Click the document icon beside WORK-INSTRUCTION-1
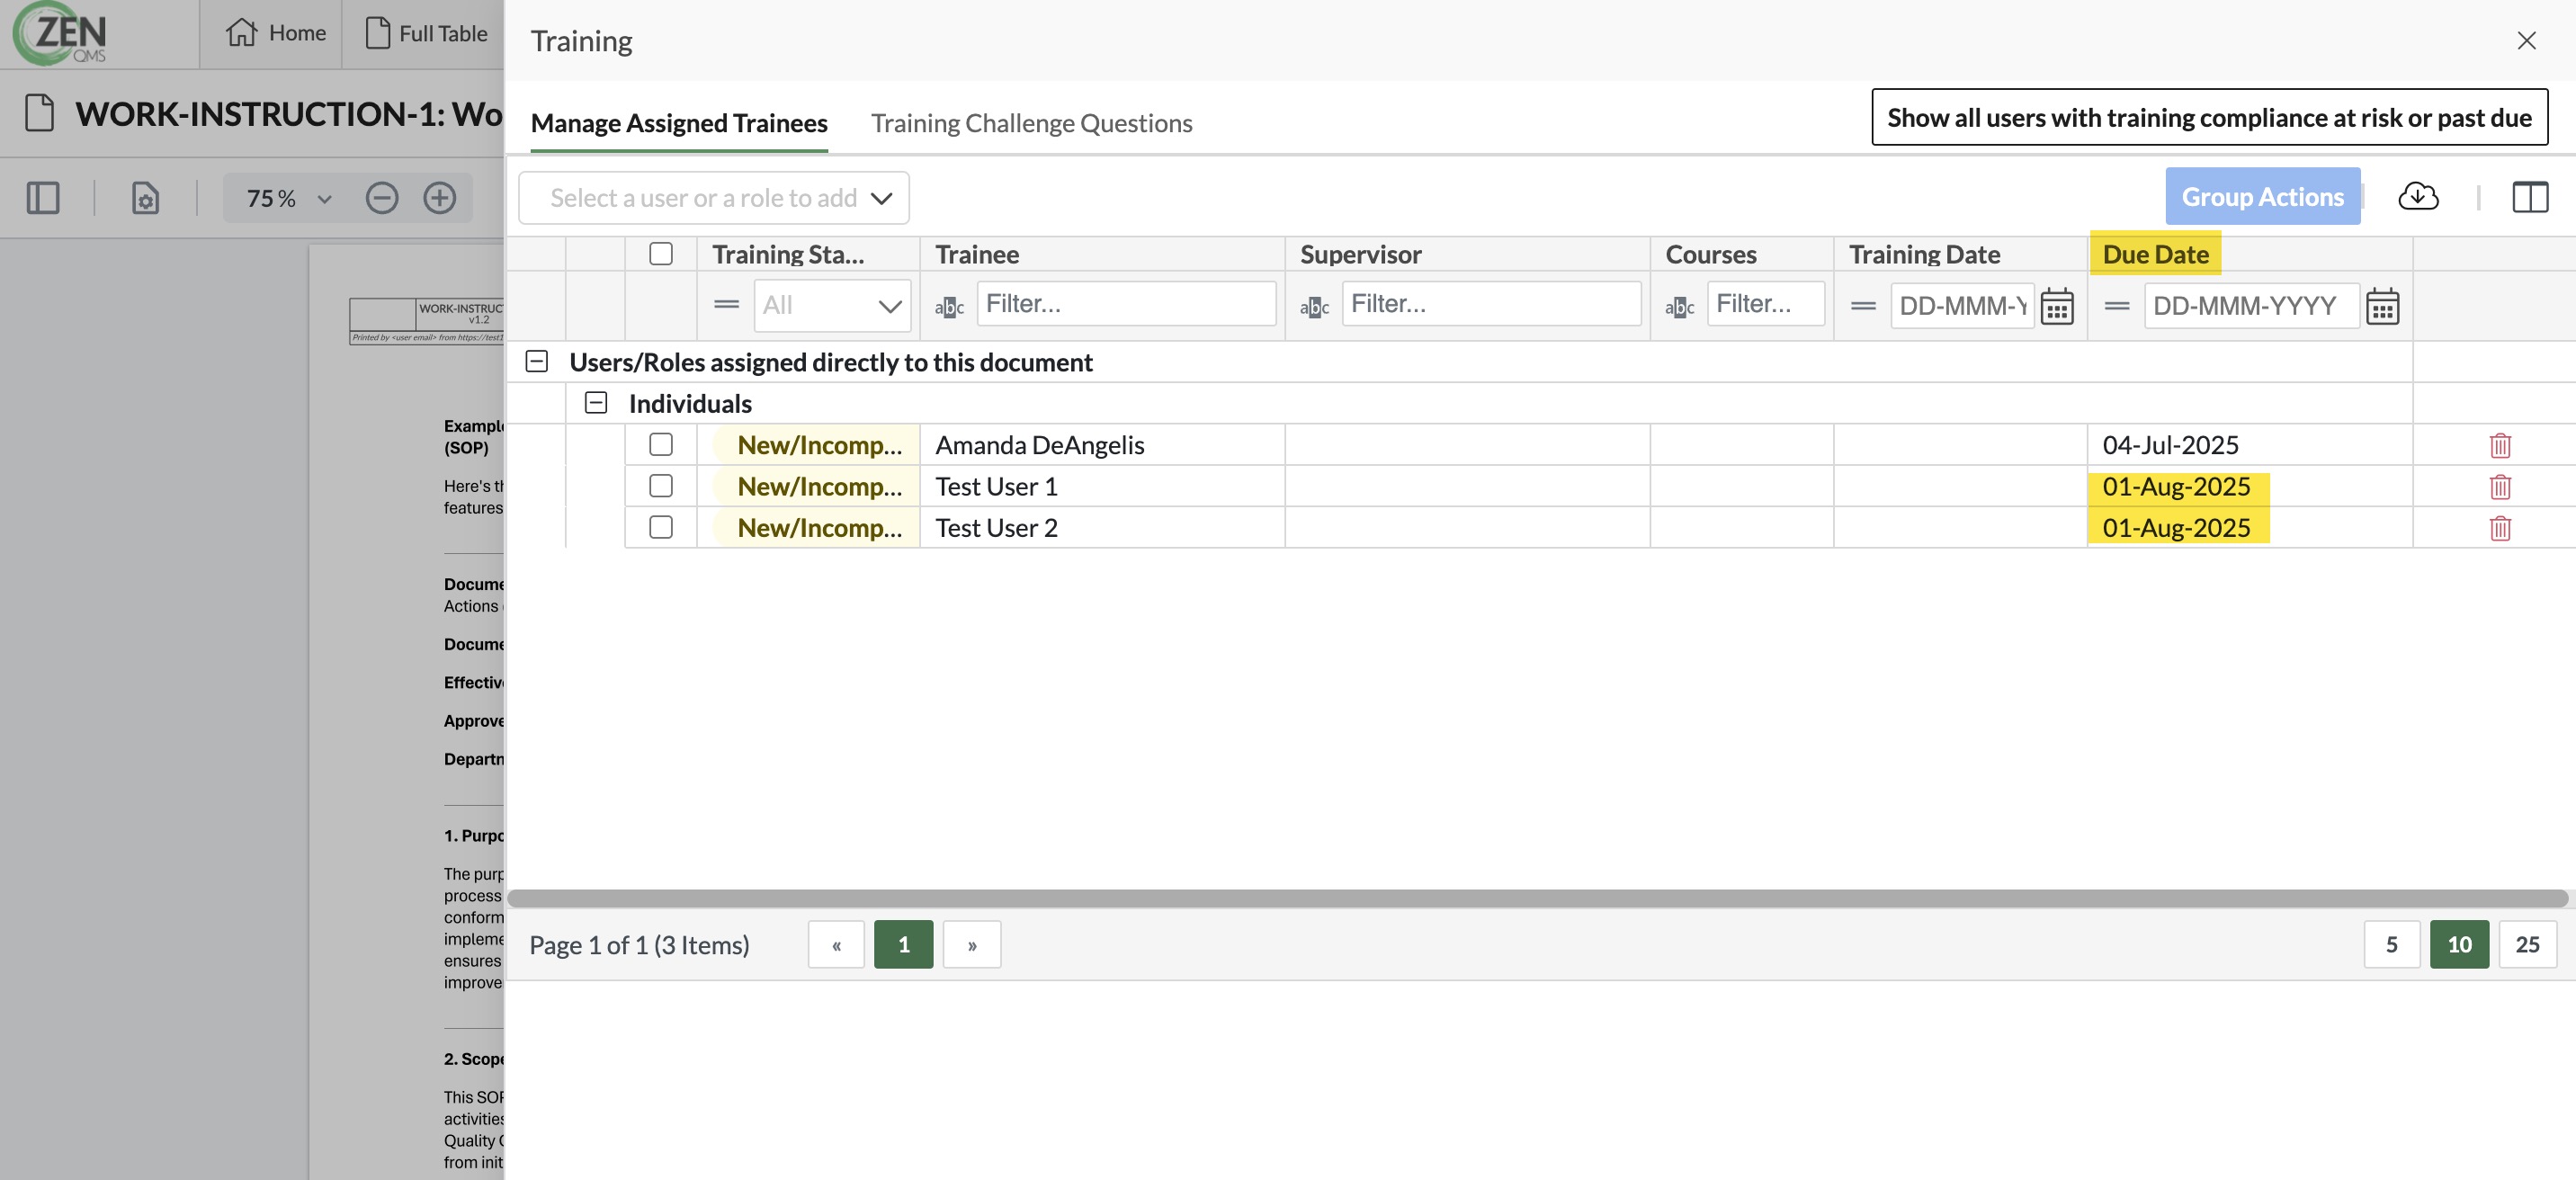Screen dimensions: 2576x1180 pos(39,113)
